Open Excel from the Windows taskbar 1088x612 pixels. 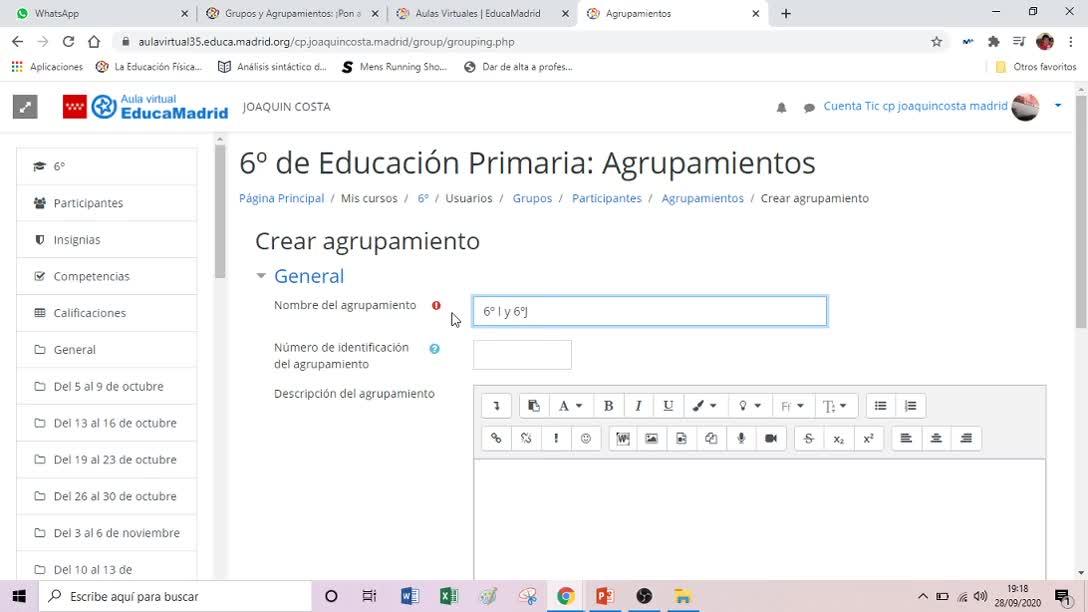click(448, 596)
